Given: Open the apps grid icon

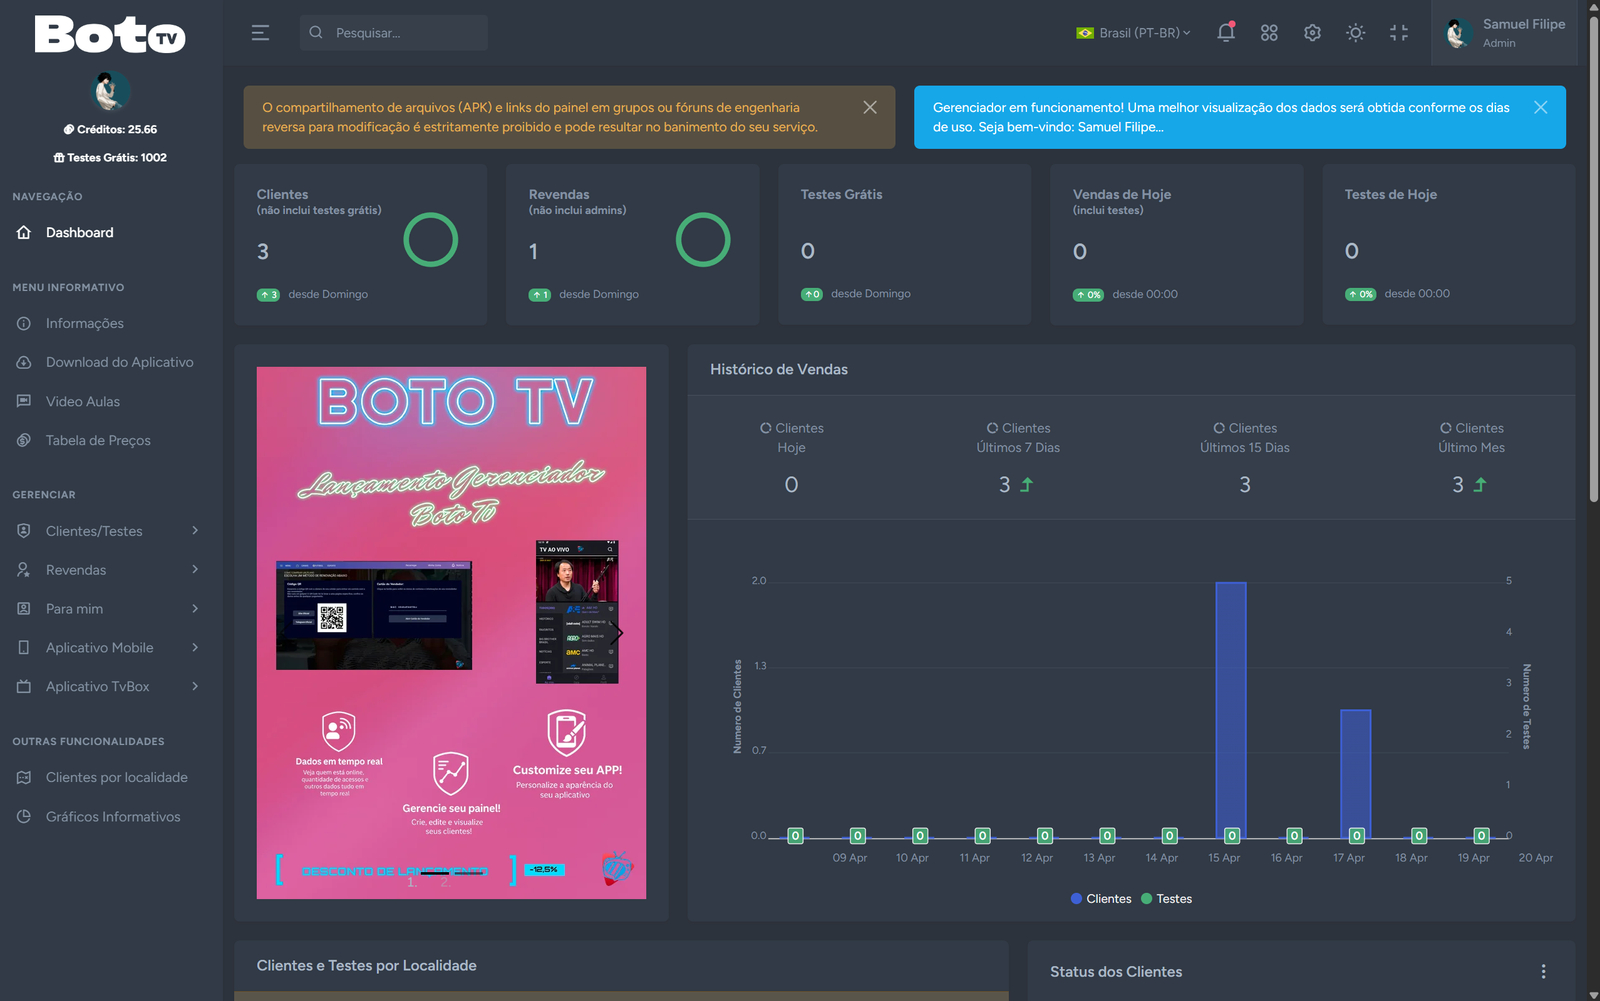Looking at the screenshot, I should (x=1269, y=33).
